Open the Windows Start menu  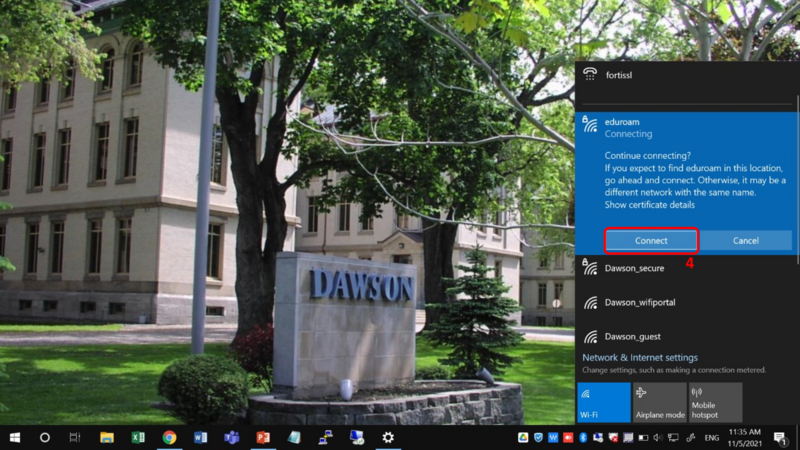point(15,438)
